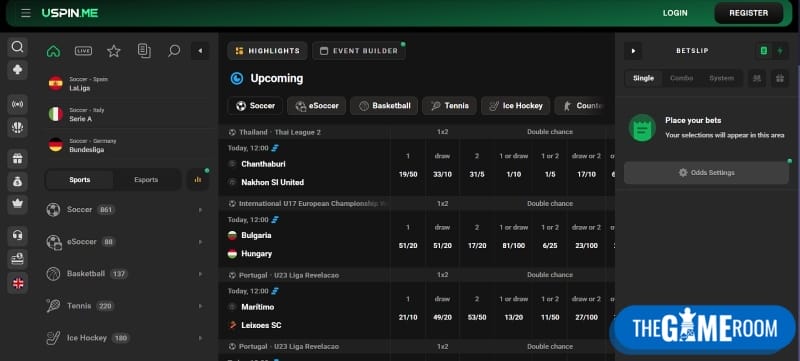The width and height of the screenshot is (800, 361).
Task: Open the gift bonuses sidebar icon
Action: point(17,159)
